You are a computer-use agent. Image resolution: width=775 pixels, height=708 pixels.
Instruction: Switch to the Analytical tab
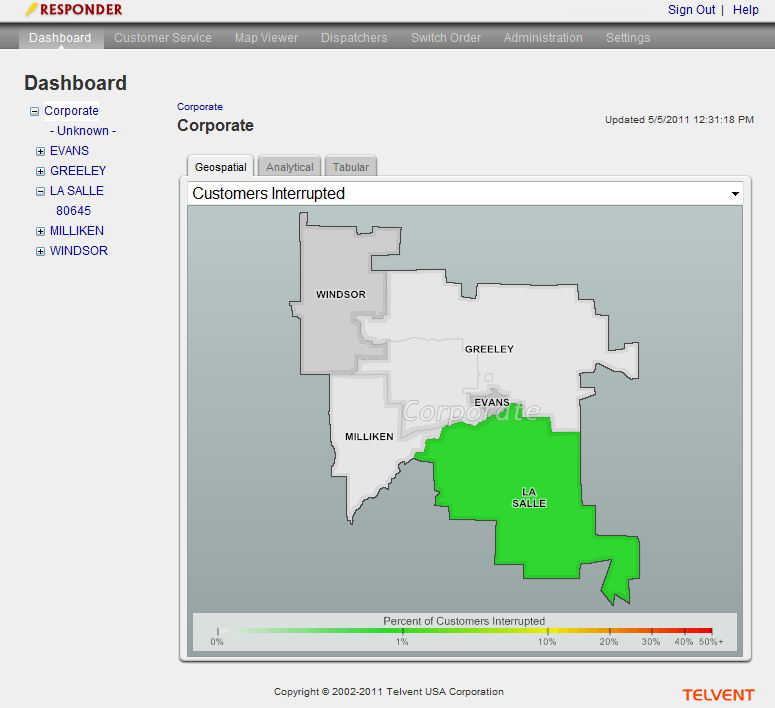coord(290,167)
